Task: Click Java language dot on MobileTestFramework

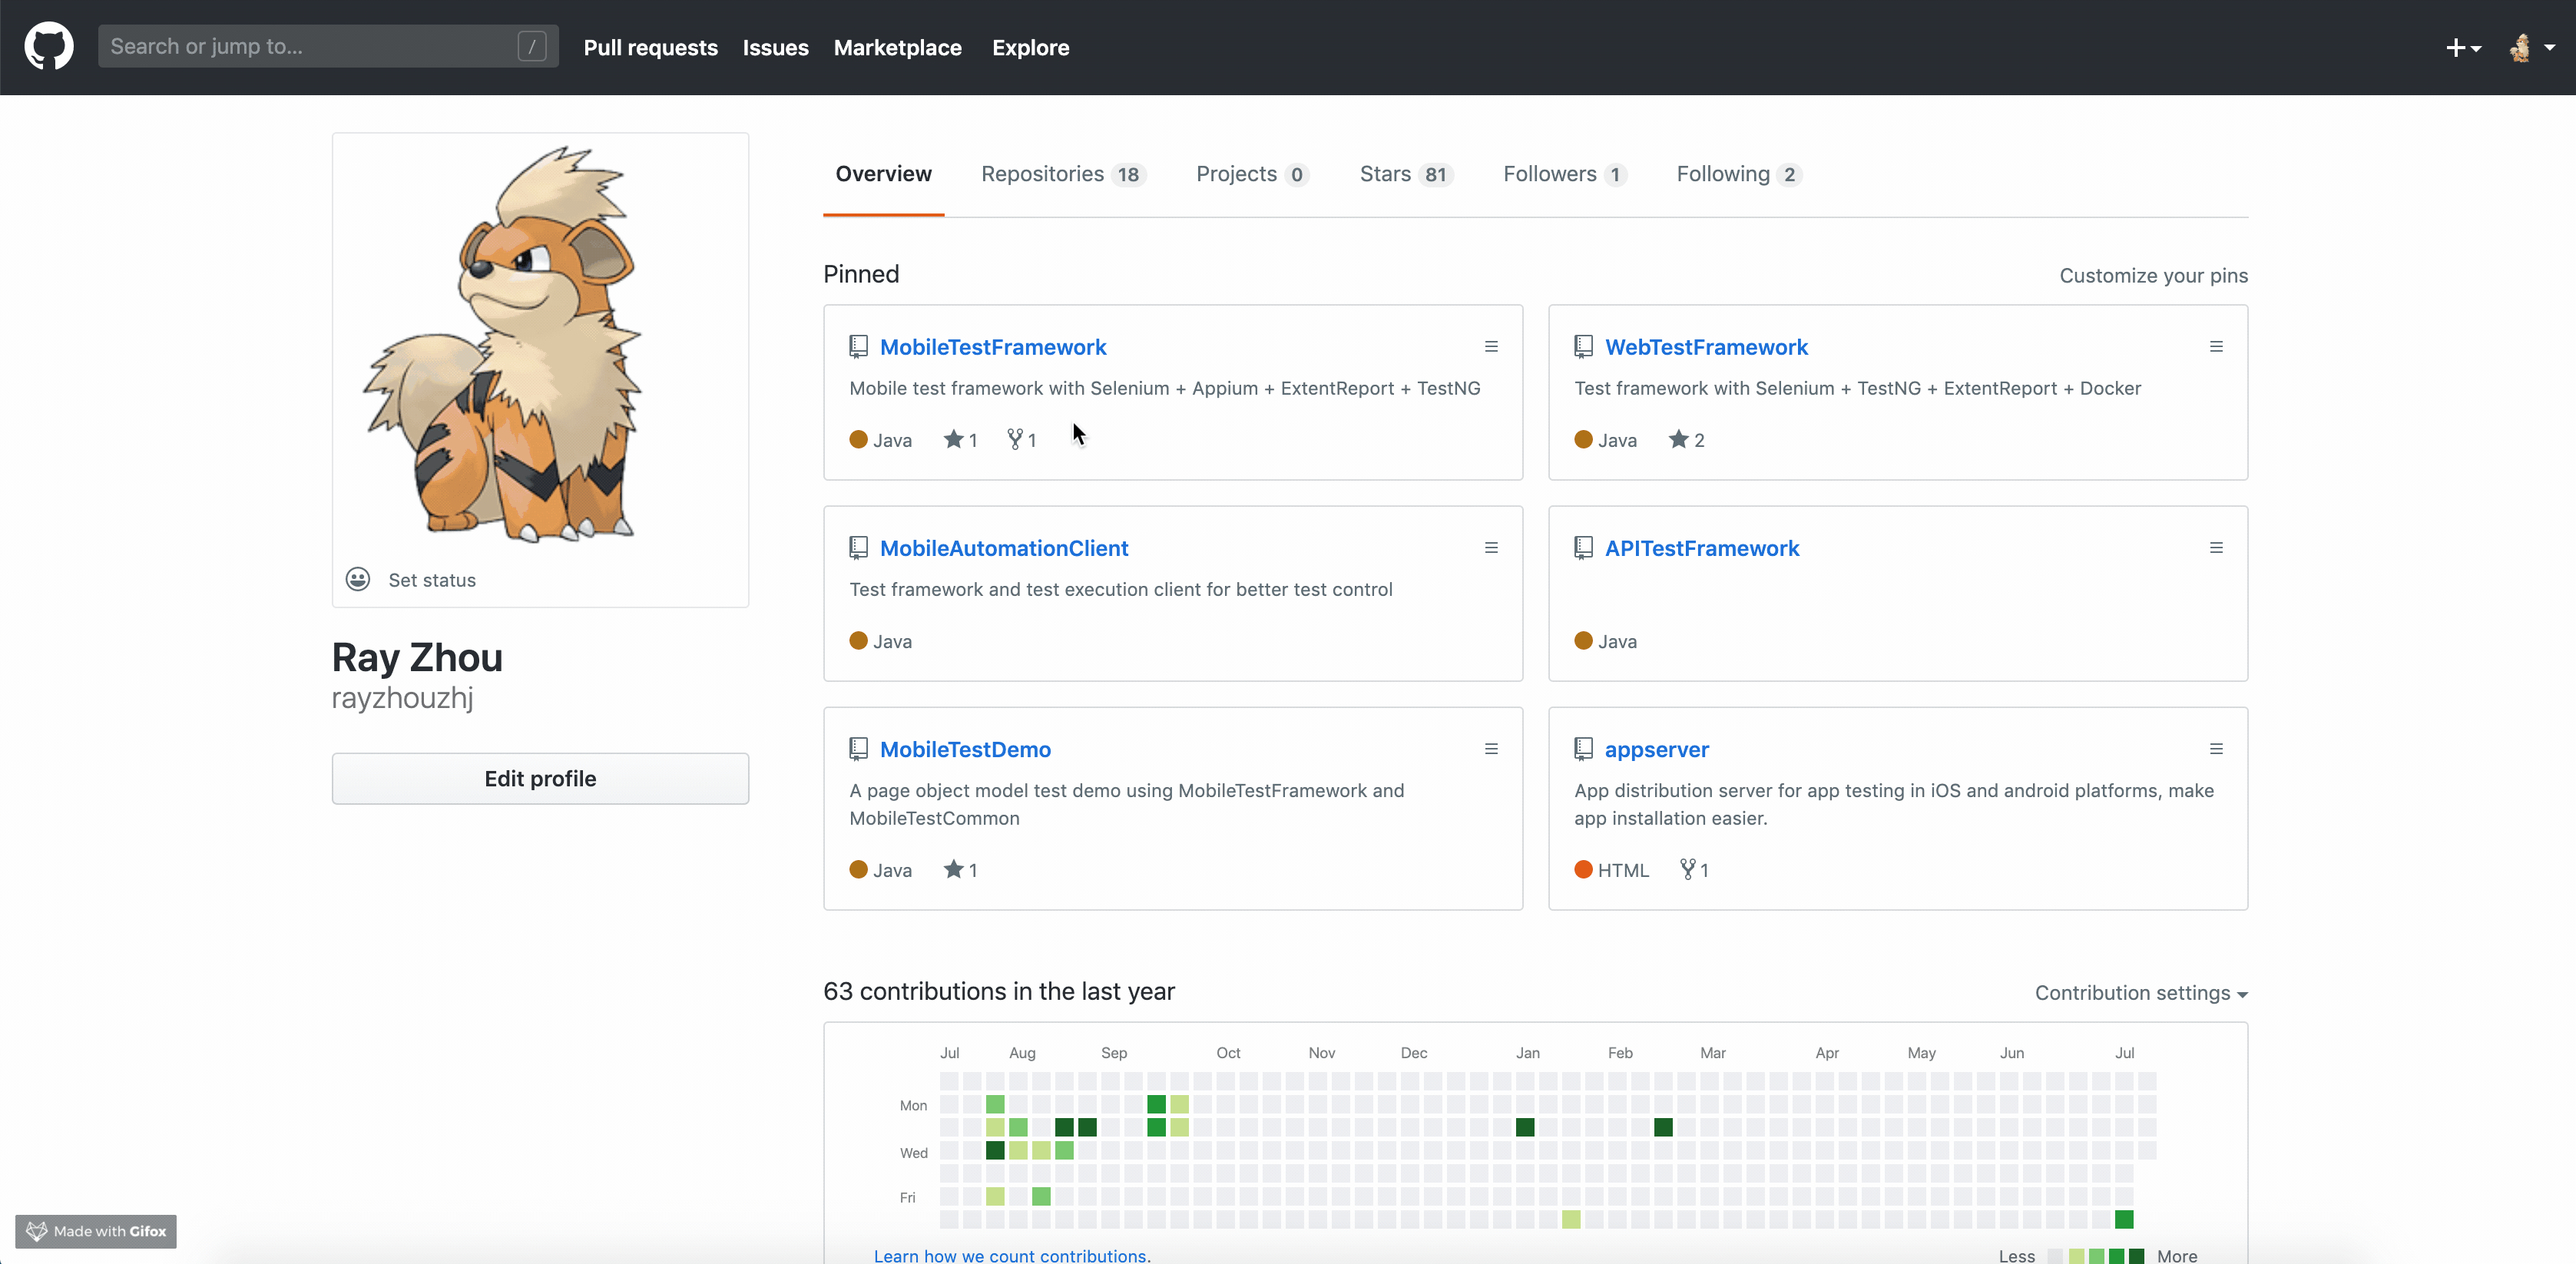Action: point(858,439)
